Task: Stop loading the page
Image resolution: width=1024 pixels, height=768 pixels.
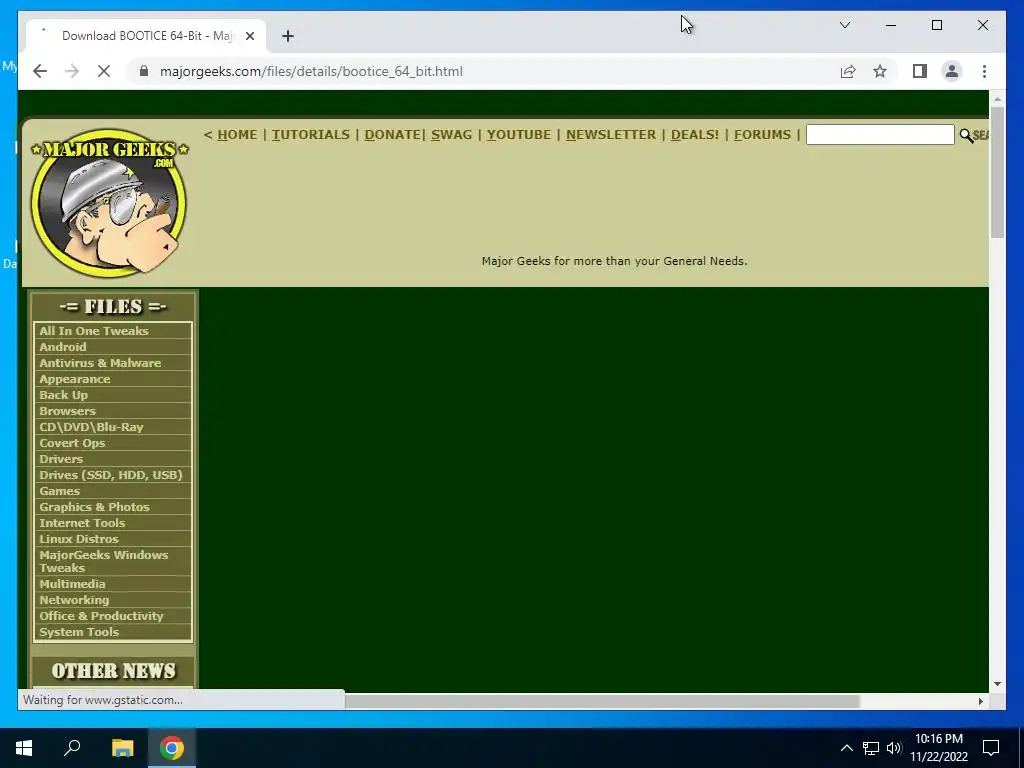Action: point(104,71)
